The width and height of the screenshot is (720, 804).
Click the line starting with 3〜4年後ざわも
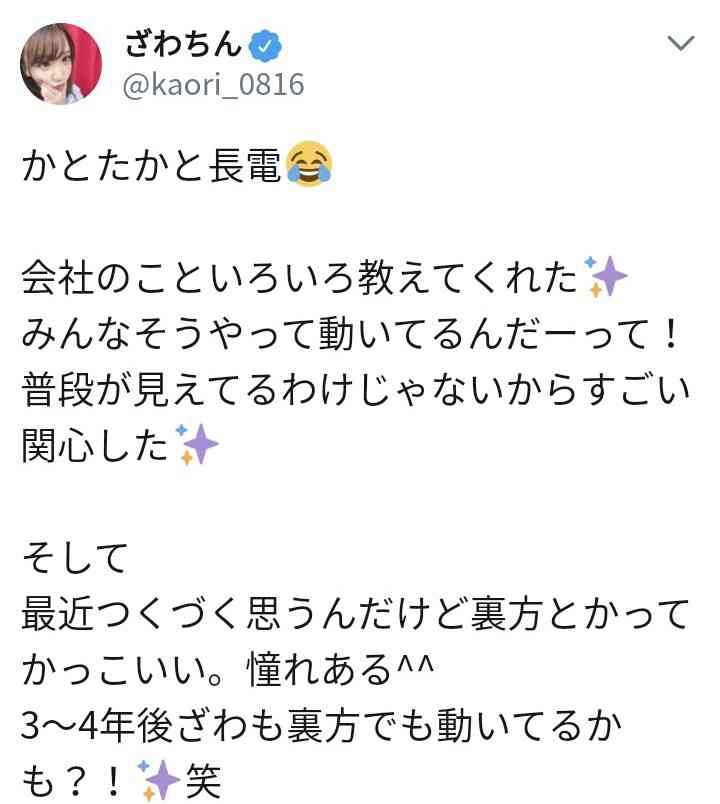pyautogui.click(x=322, y=725)
